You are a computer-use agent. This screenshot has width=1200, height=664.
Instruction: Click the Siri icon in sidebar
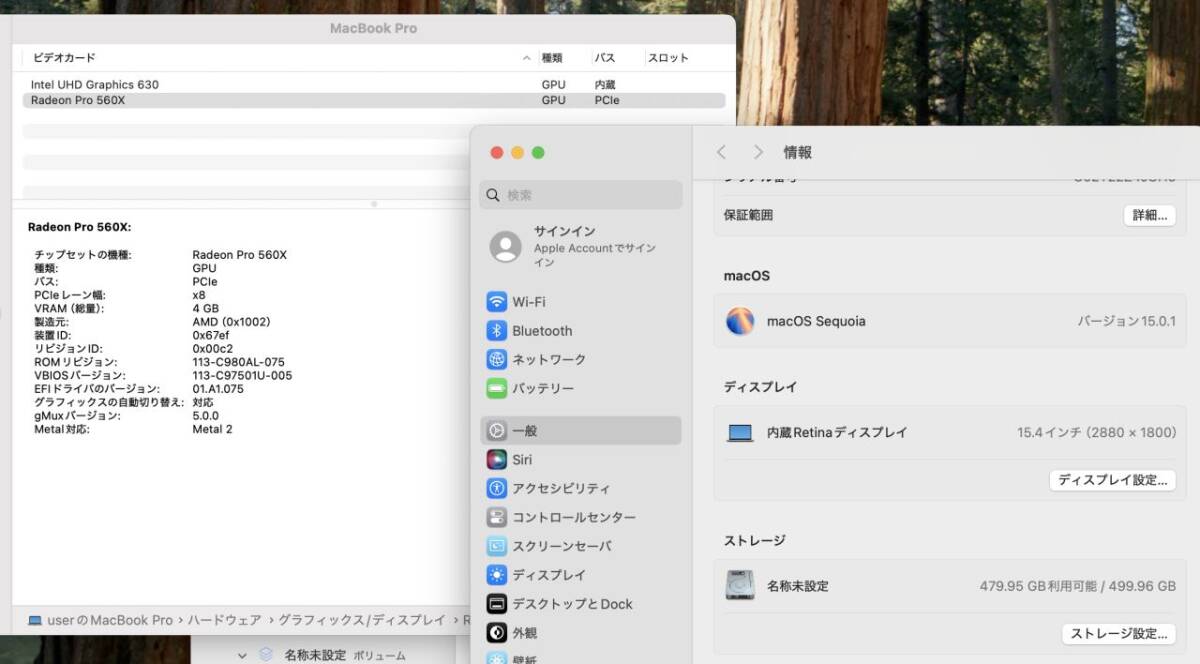[497, 460]
